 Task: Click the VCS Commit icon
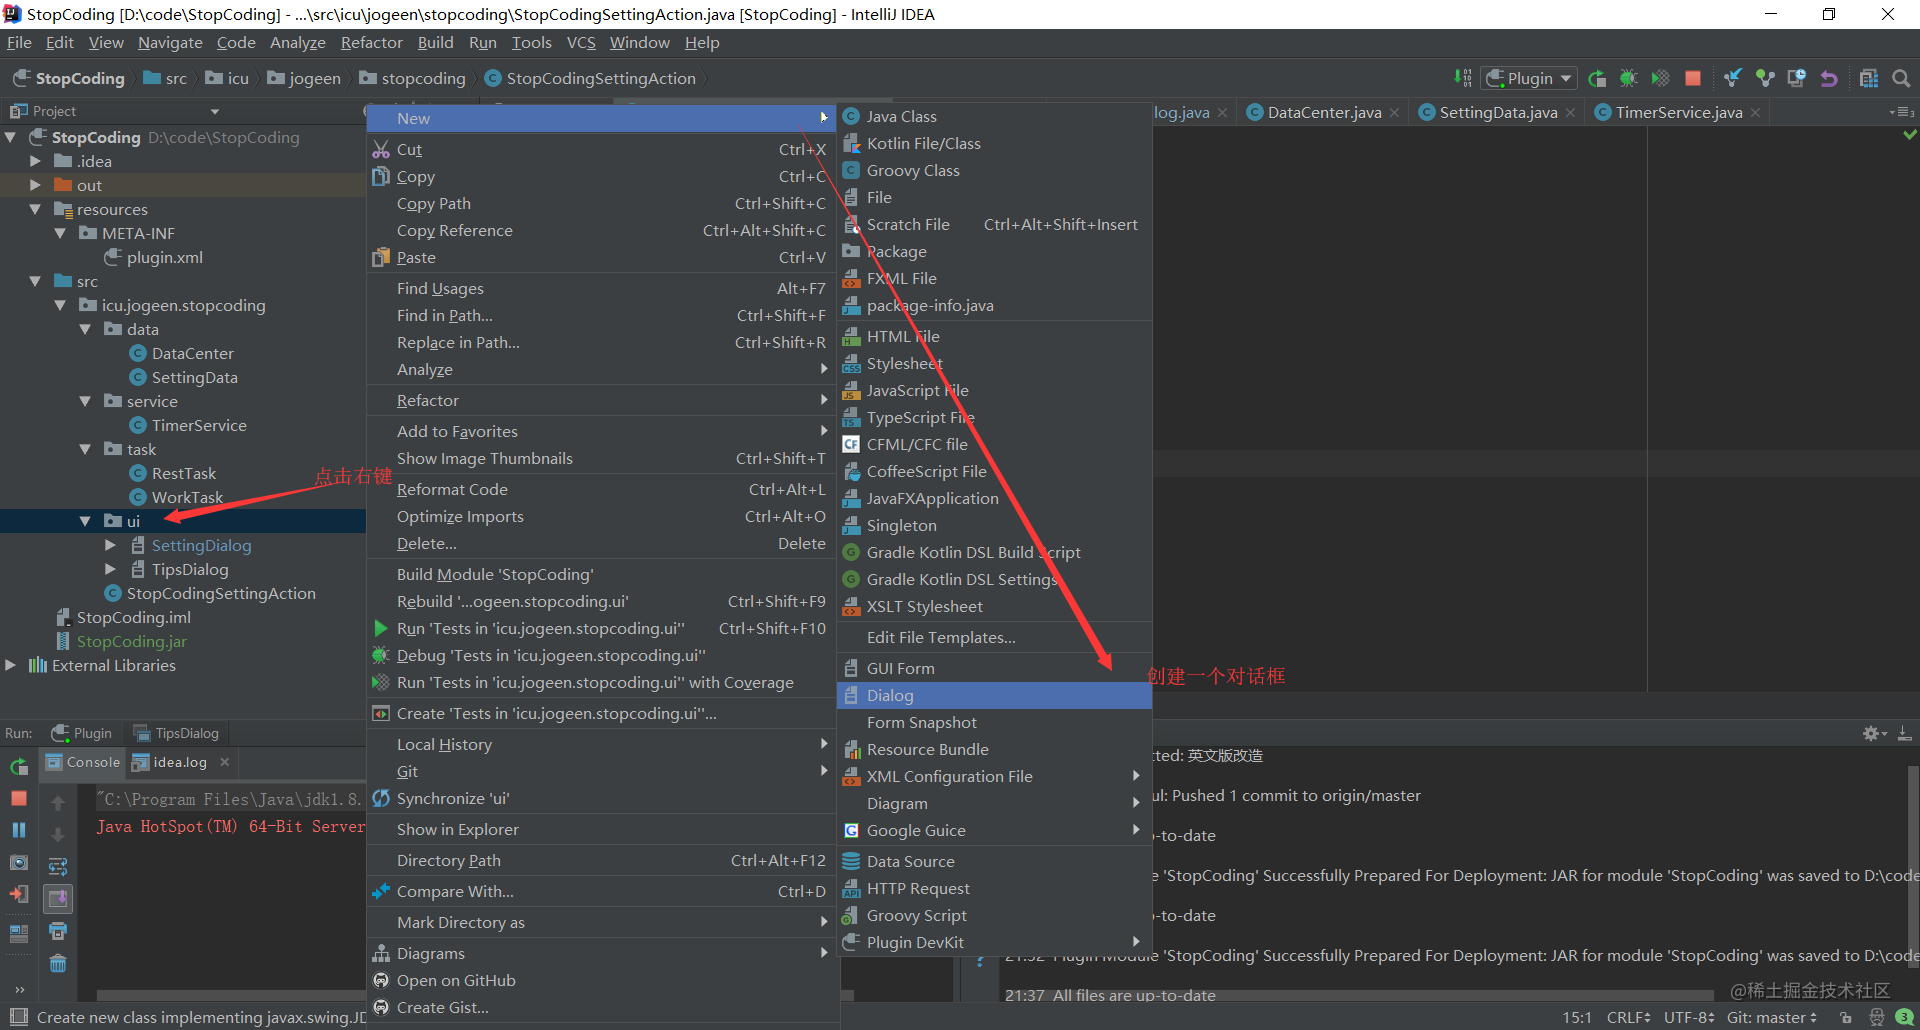1765,78
